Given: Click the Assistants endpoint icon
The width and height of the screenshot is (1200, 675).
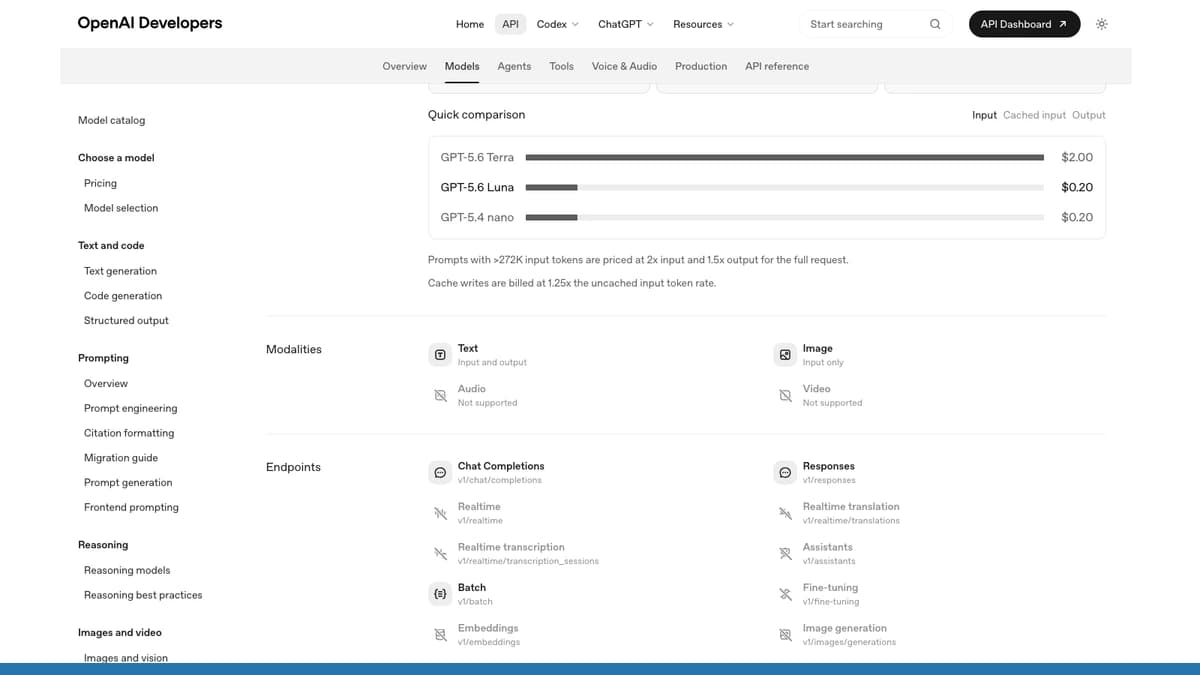Looking at the screenshot, I should tap(785, 553).
